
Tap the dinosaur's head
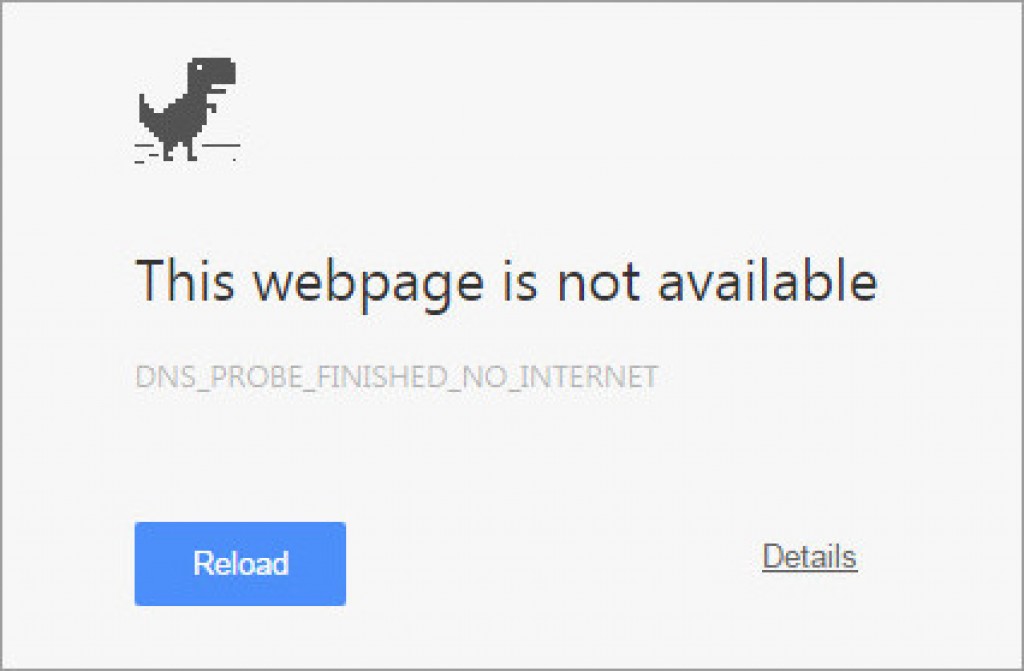coord(212,72)
